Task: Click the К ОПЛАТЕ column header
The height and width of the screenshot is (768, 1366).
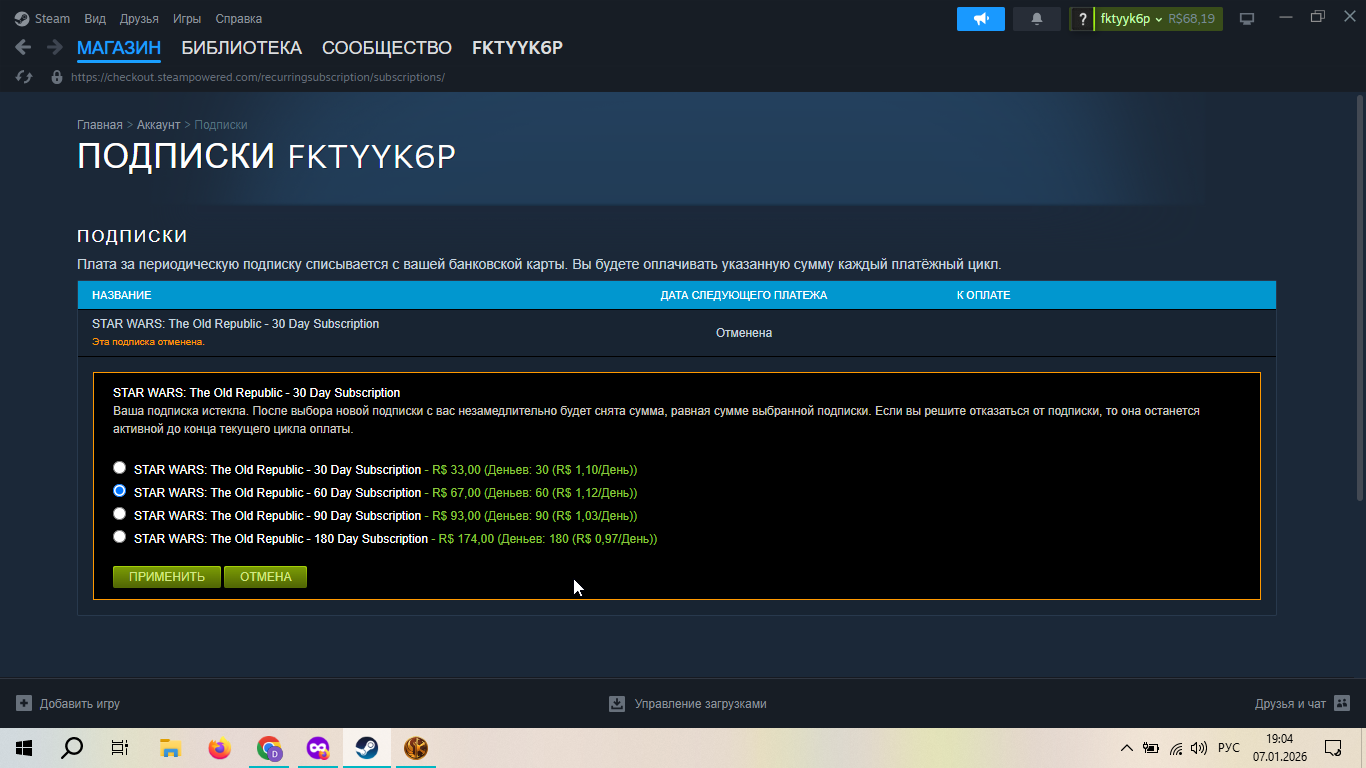Action: click(983, 296)
